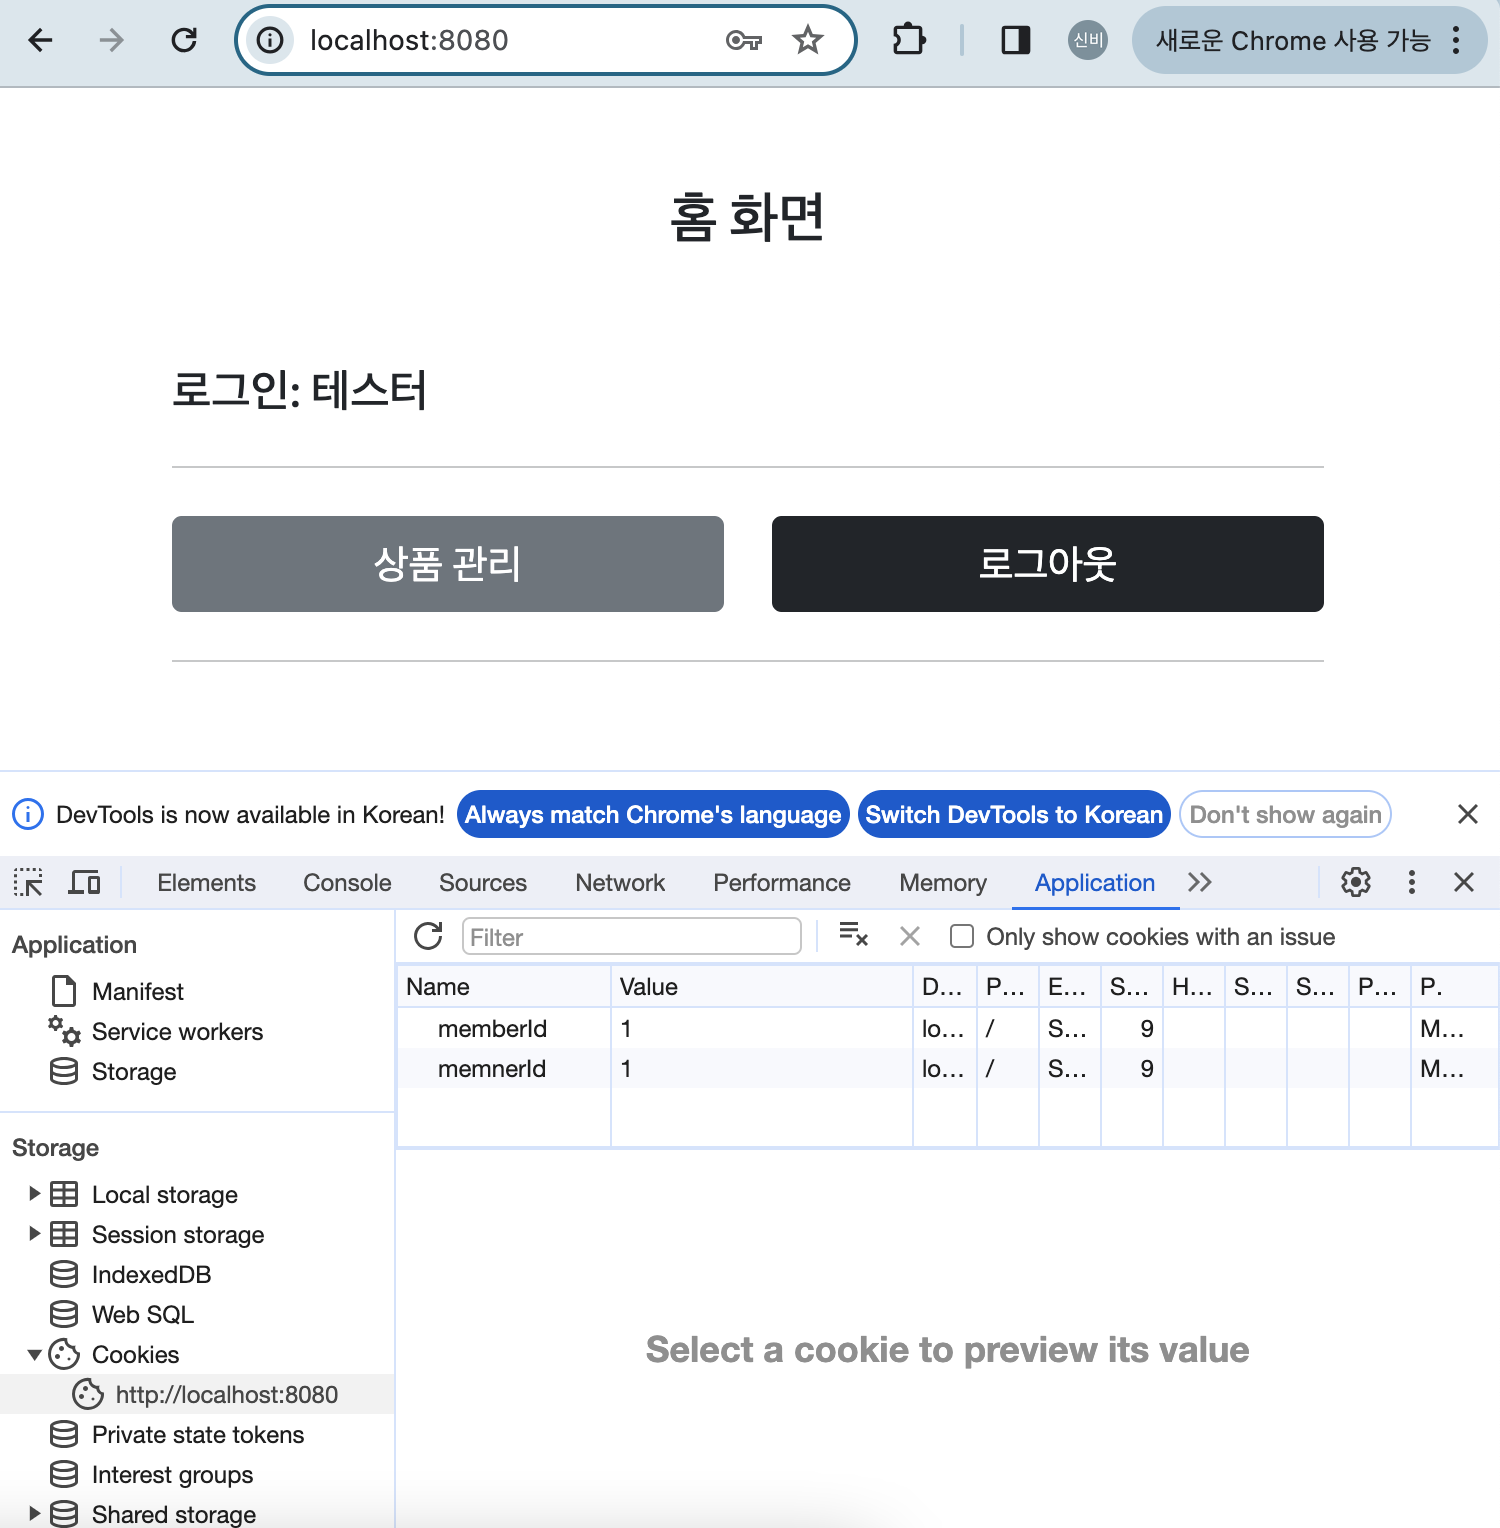The image size is (1500, 1528).
Task: Choose Switch DevTools to Korean
Action: [1014, 815]
